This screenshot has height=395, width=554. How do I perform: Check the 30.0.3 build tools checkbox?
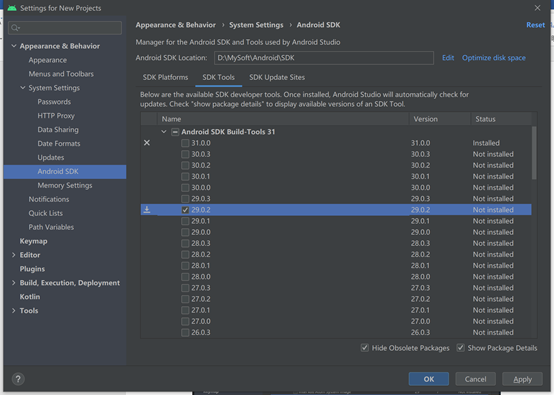tap(185, 154)
